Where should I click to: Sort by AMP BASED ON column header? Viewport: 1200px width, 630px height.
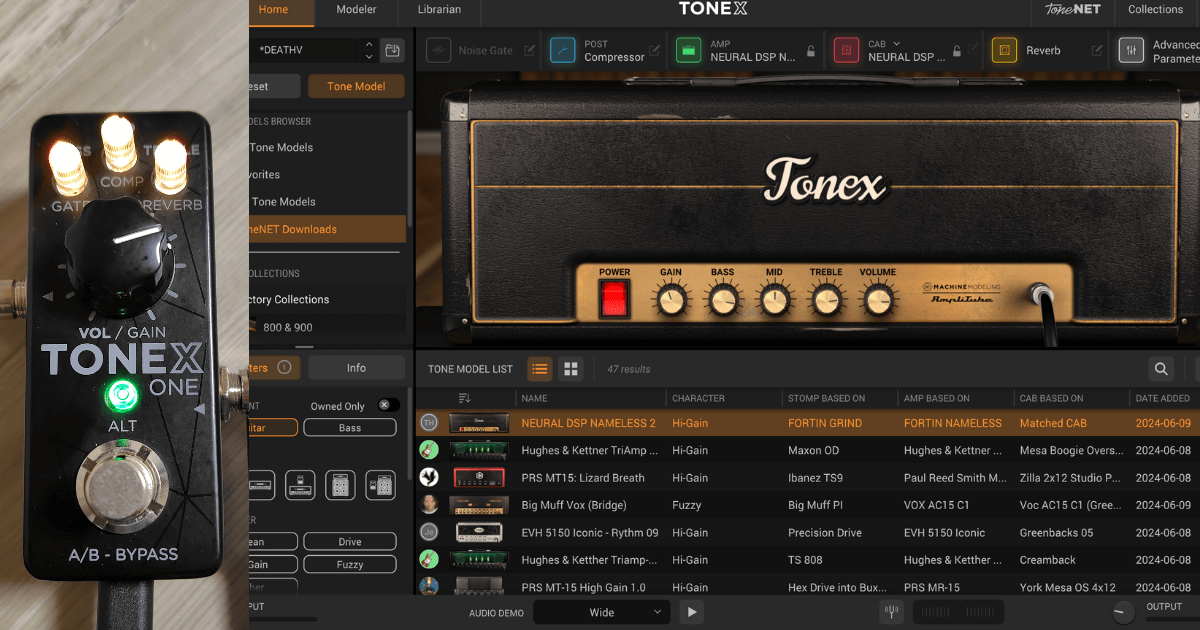click(x=936, y=398)
